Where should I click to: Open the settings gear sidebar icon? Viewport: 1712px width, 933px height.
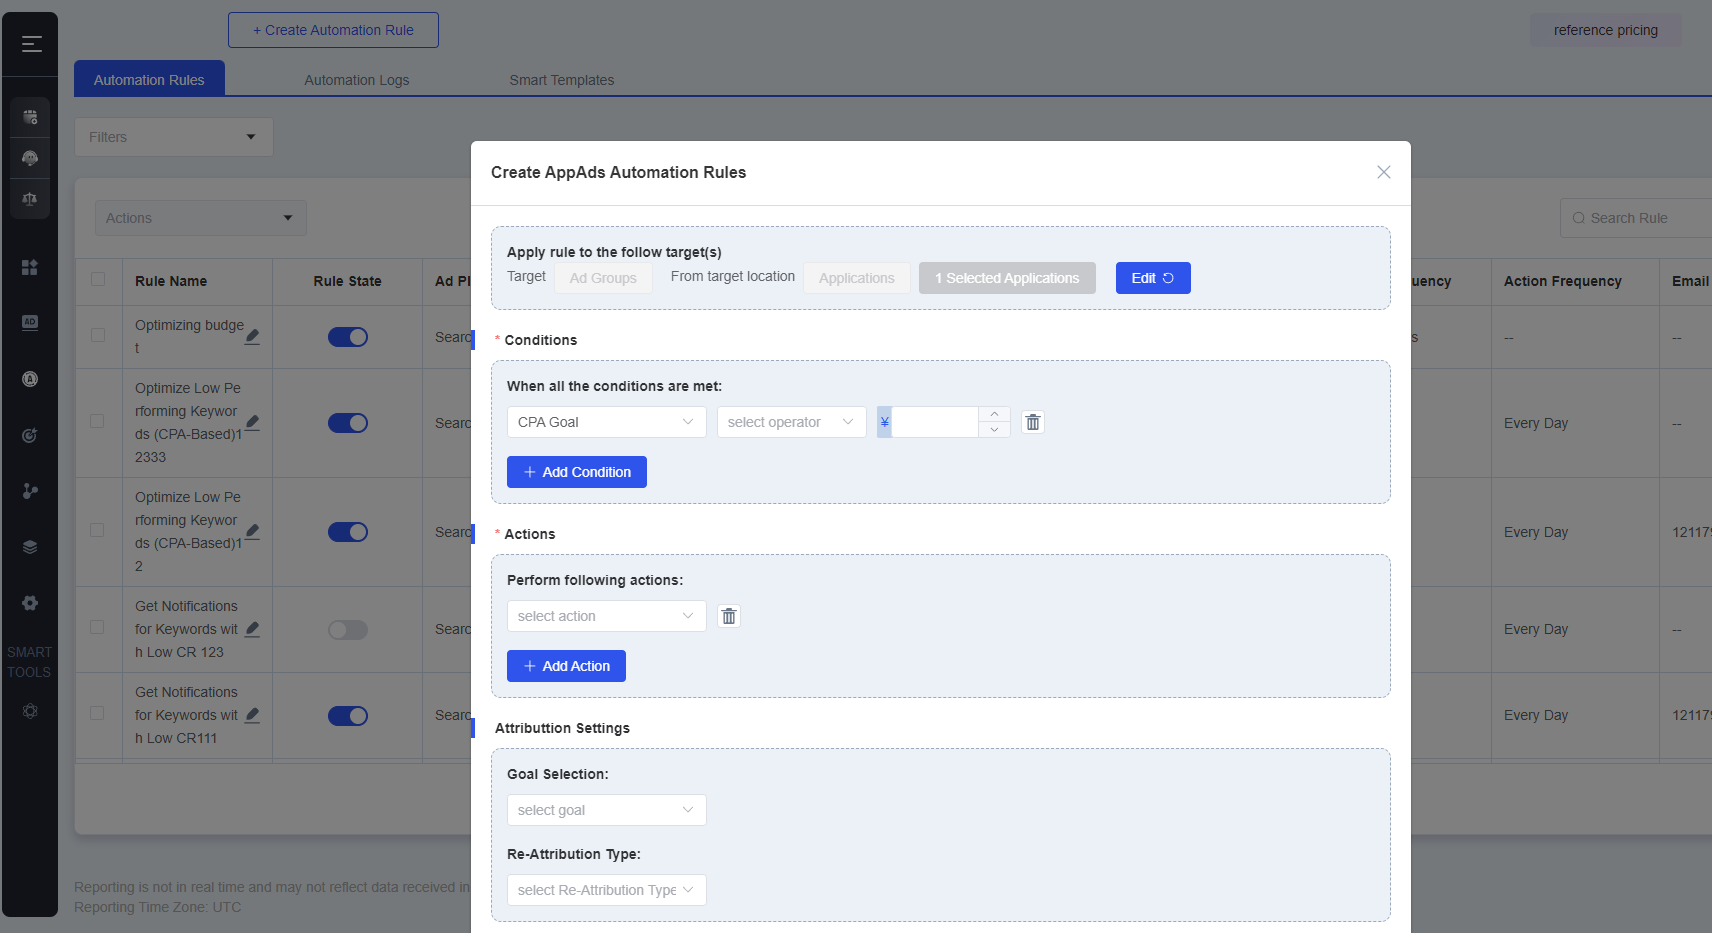pos(30,603)
